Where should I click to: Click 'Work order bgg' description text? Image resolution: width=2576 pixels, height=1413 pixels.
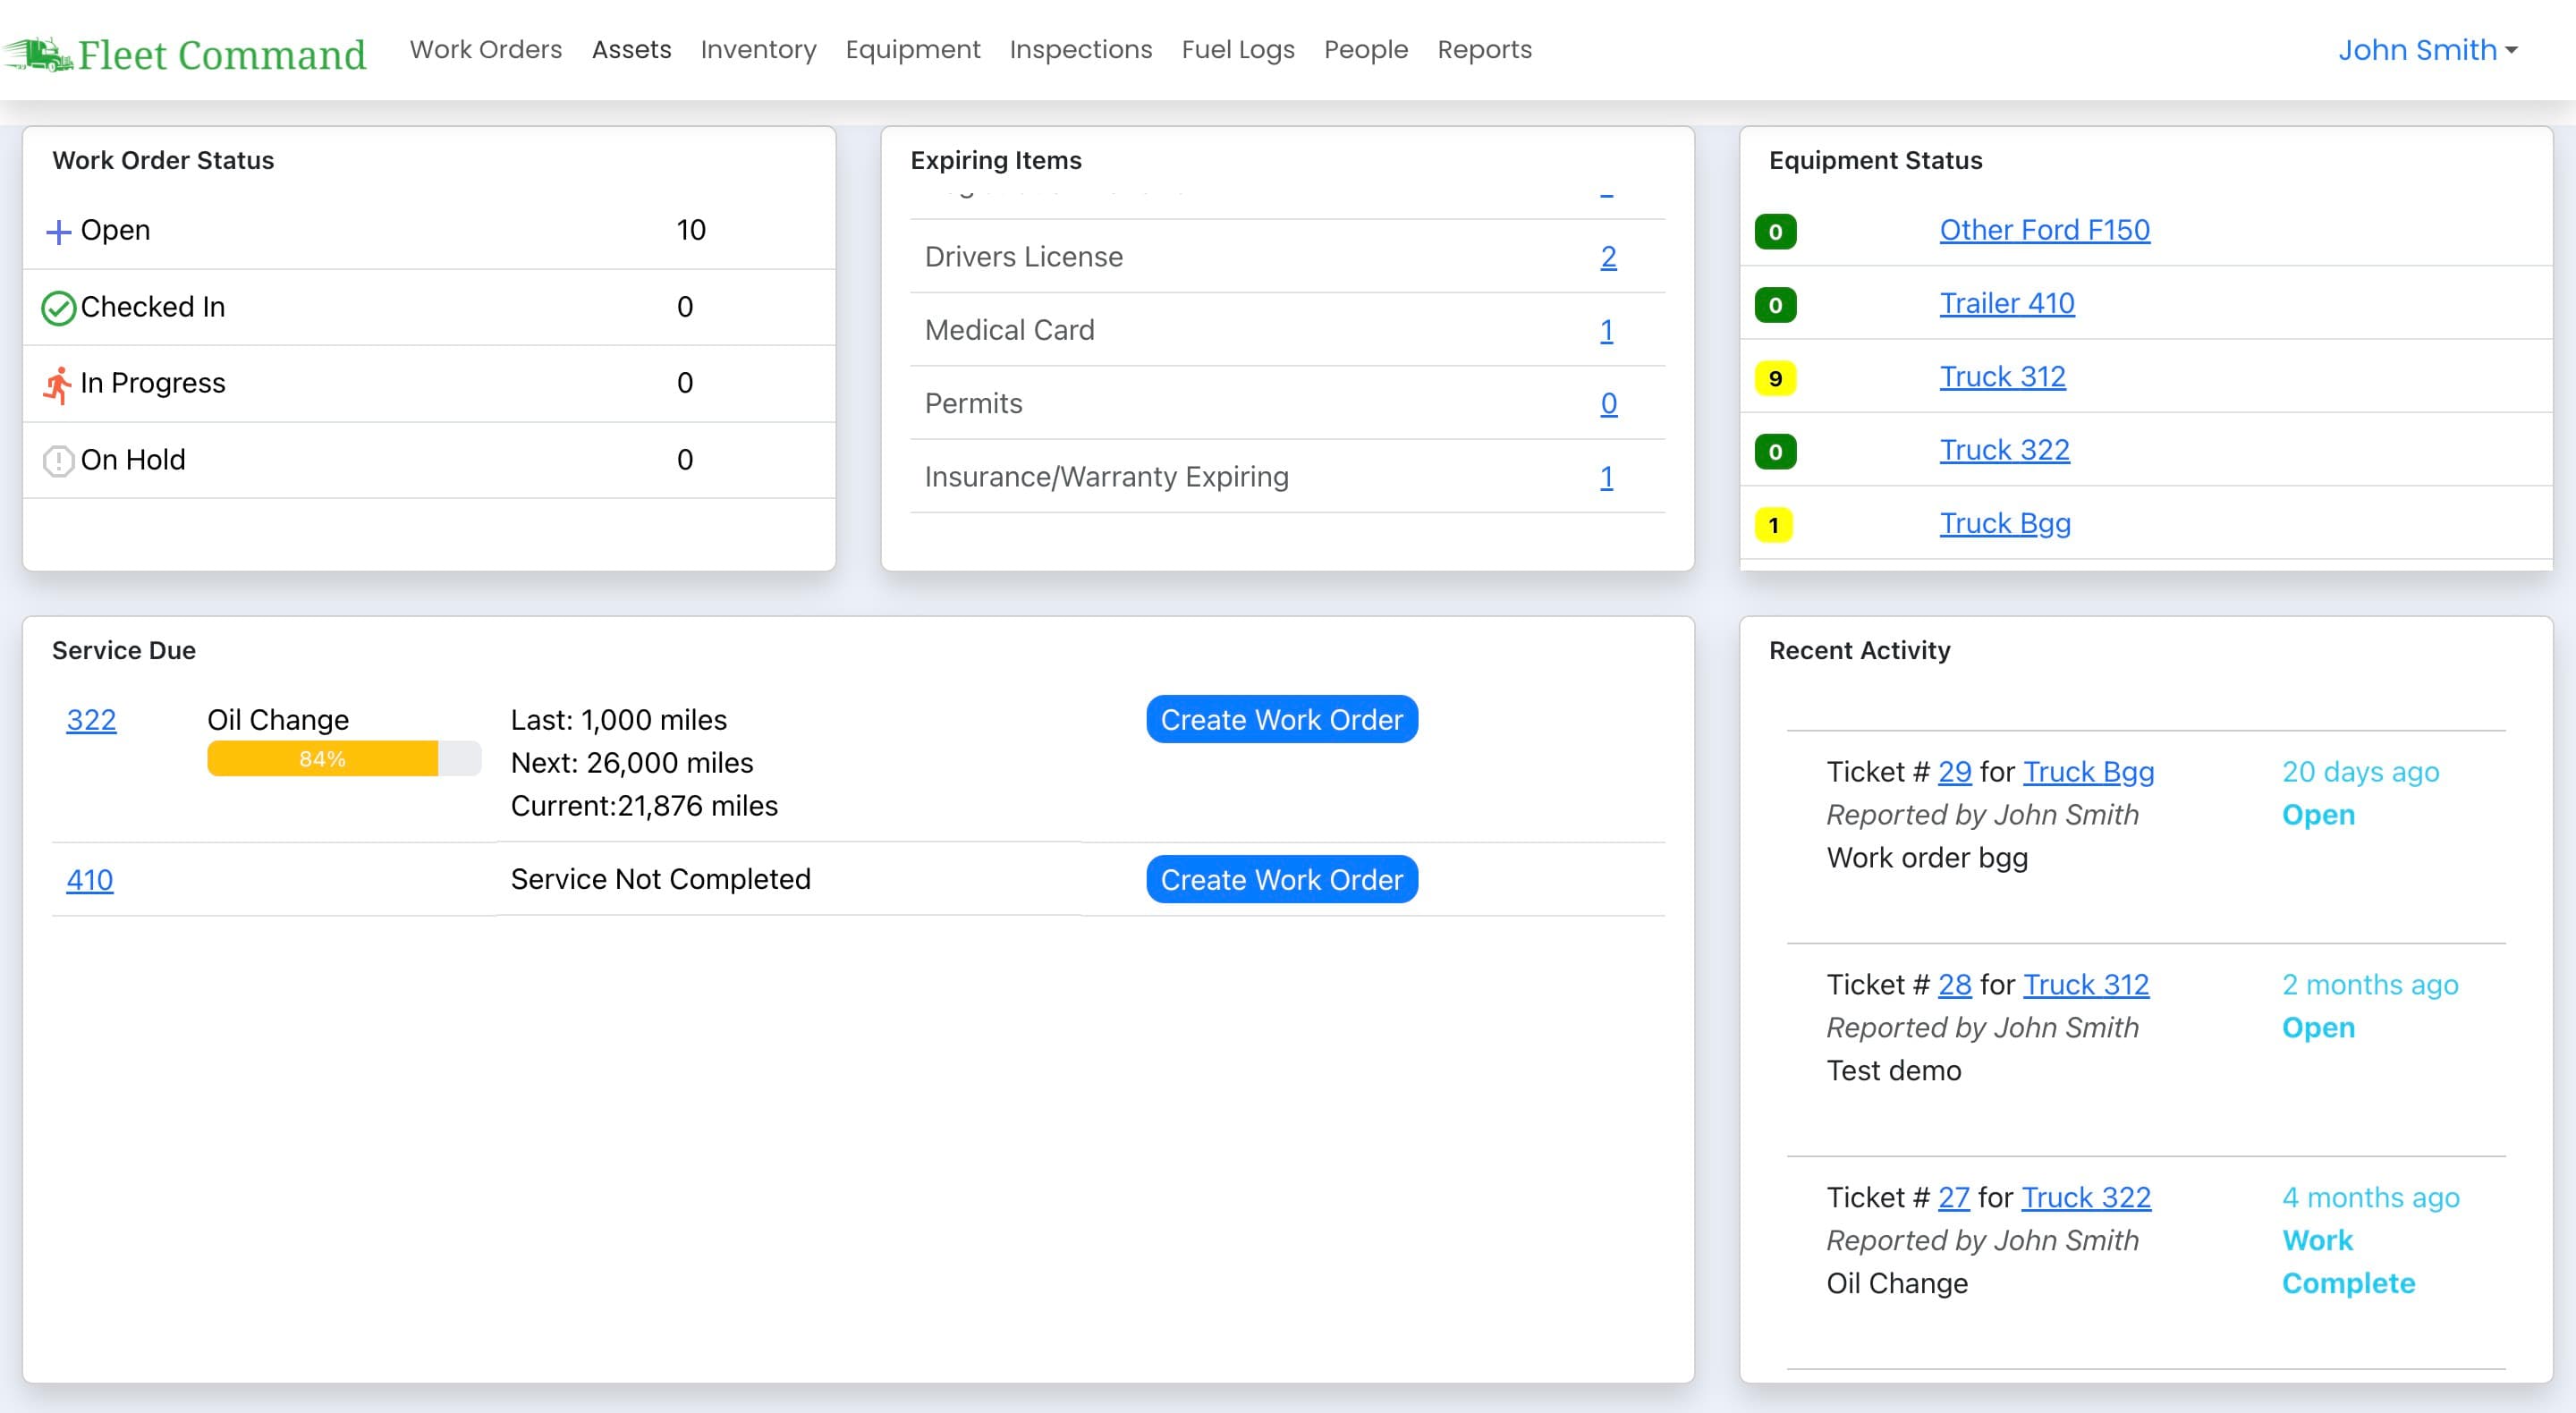point(1927,858)
